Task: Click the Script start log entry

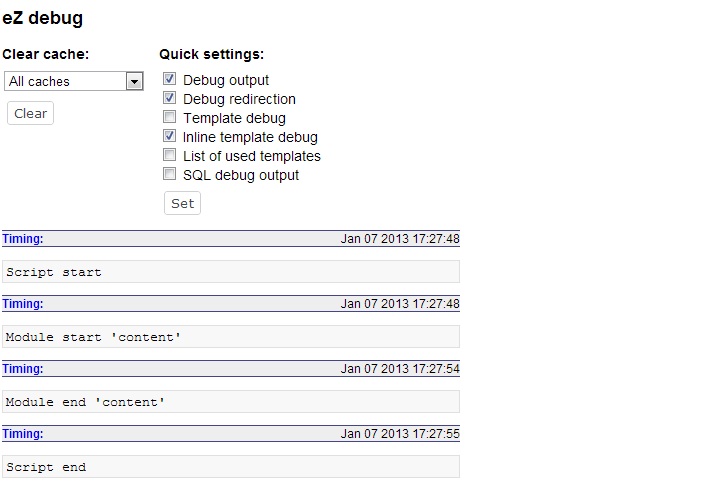Action: [231, 272]
